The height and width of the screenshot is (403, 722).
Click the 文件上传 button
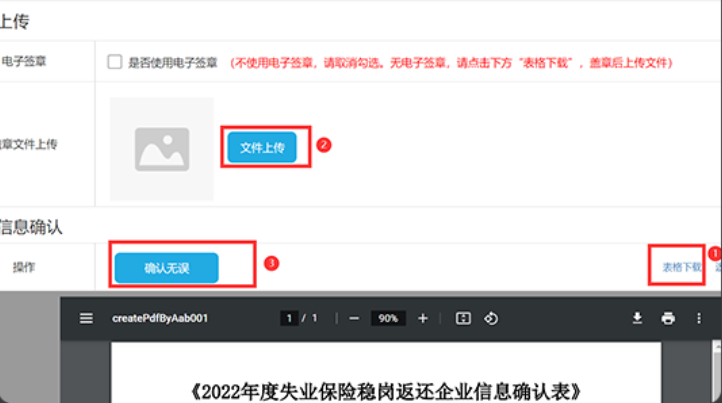[x=262, y=147]
